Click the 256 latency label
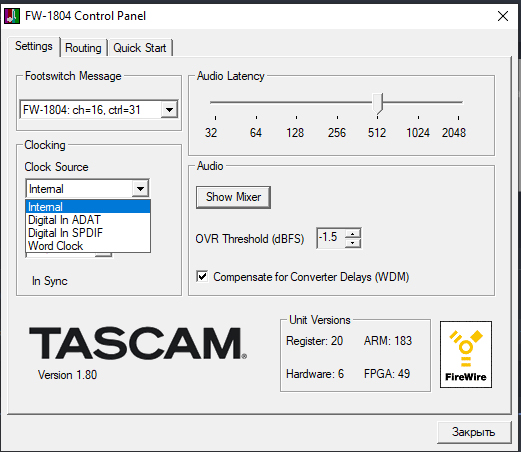 [337, 133]
